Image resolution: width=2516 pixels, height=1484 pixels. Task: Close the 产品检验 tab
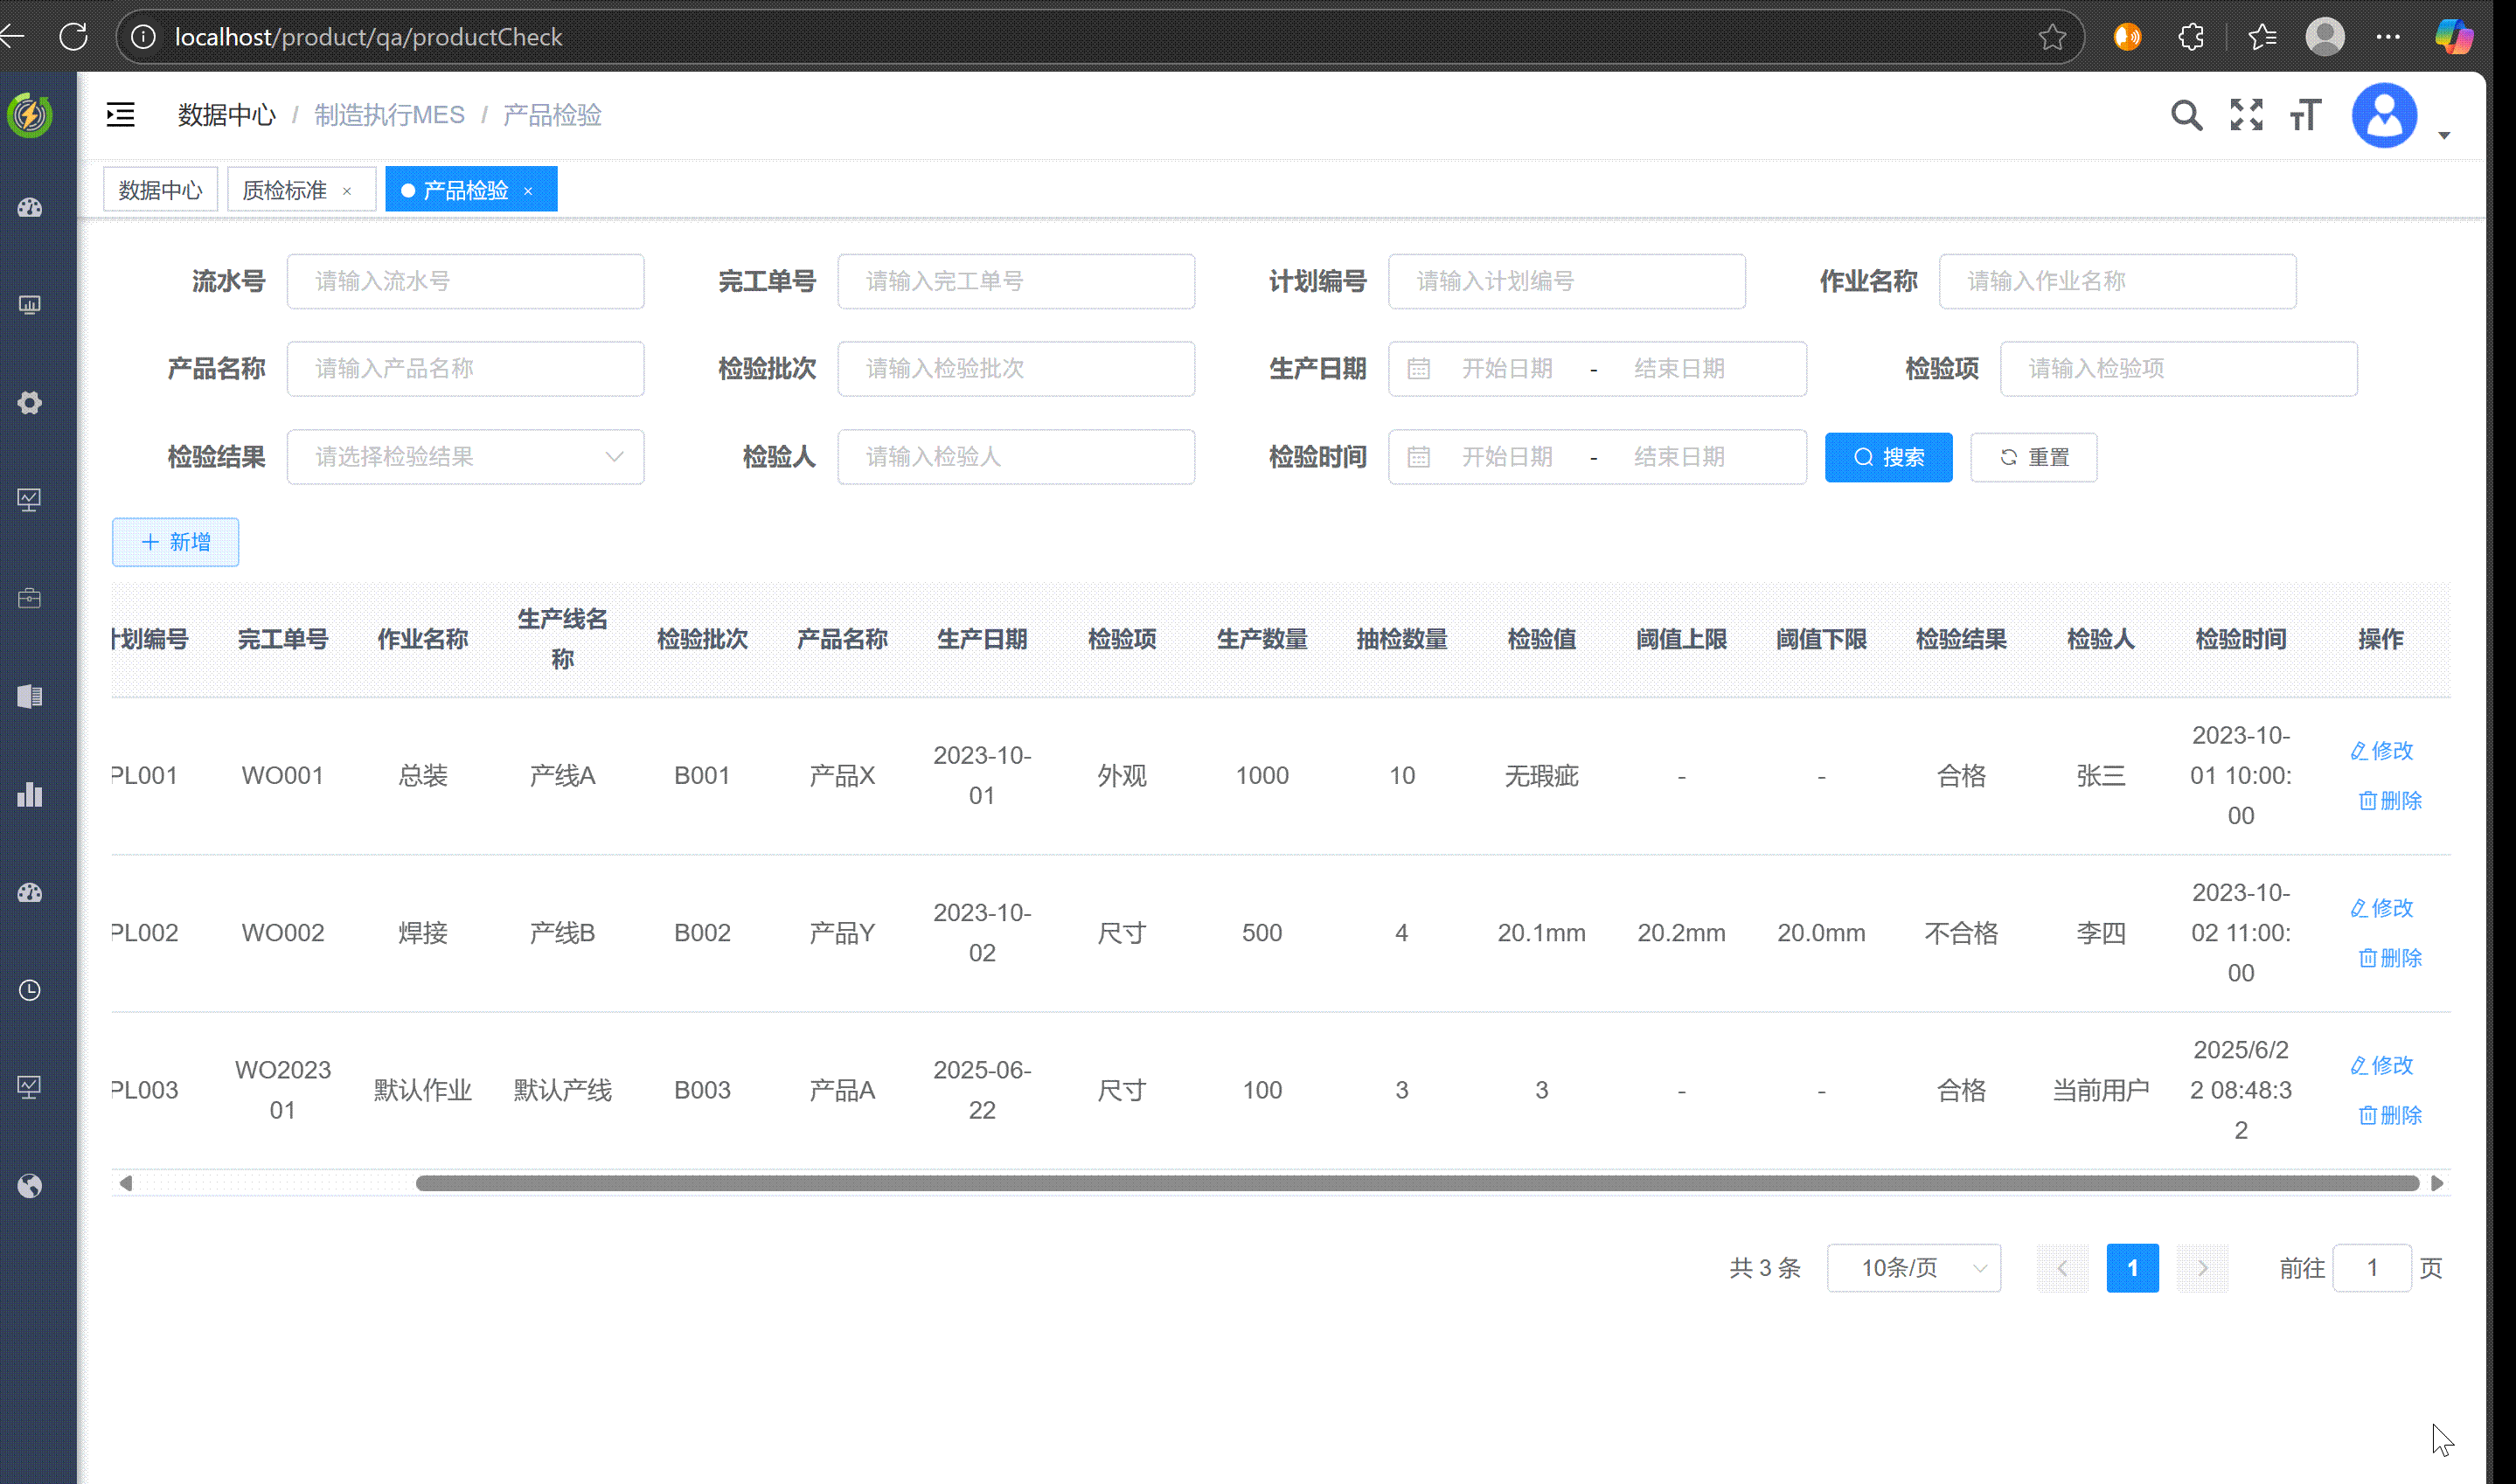(x=528, y=191)
